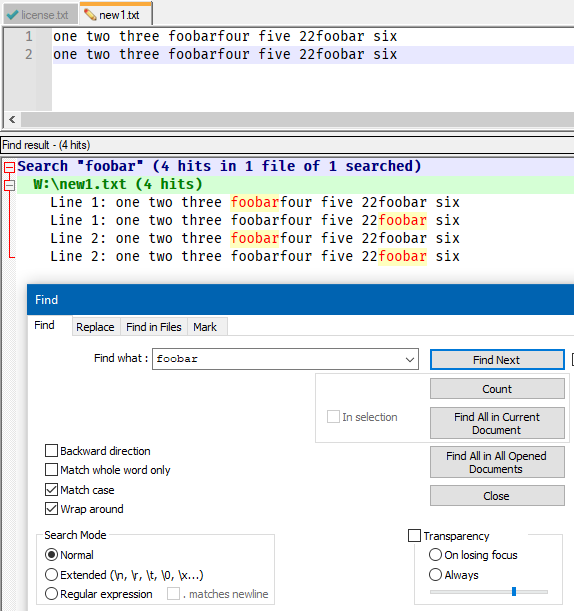Image resolution: width=574 pixels, height=611 pixels.
Task: Click the editor's scroll left arrow
Action: pyautogui.click(x=12, y=119)
